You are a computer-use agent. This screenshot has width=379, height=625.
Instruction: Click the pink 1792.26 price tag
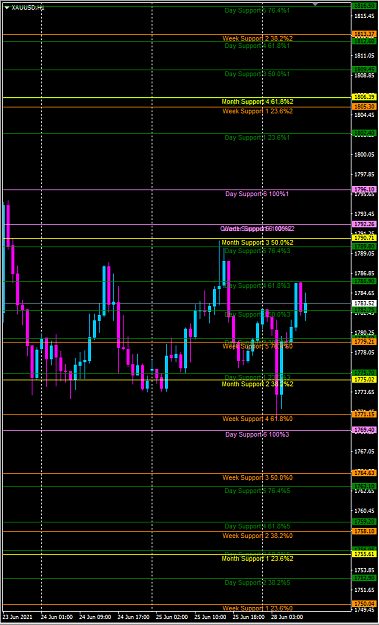[364, 224]
